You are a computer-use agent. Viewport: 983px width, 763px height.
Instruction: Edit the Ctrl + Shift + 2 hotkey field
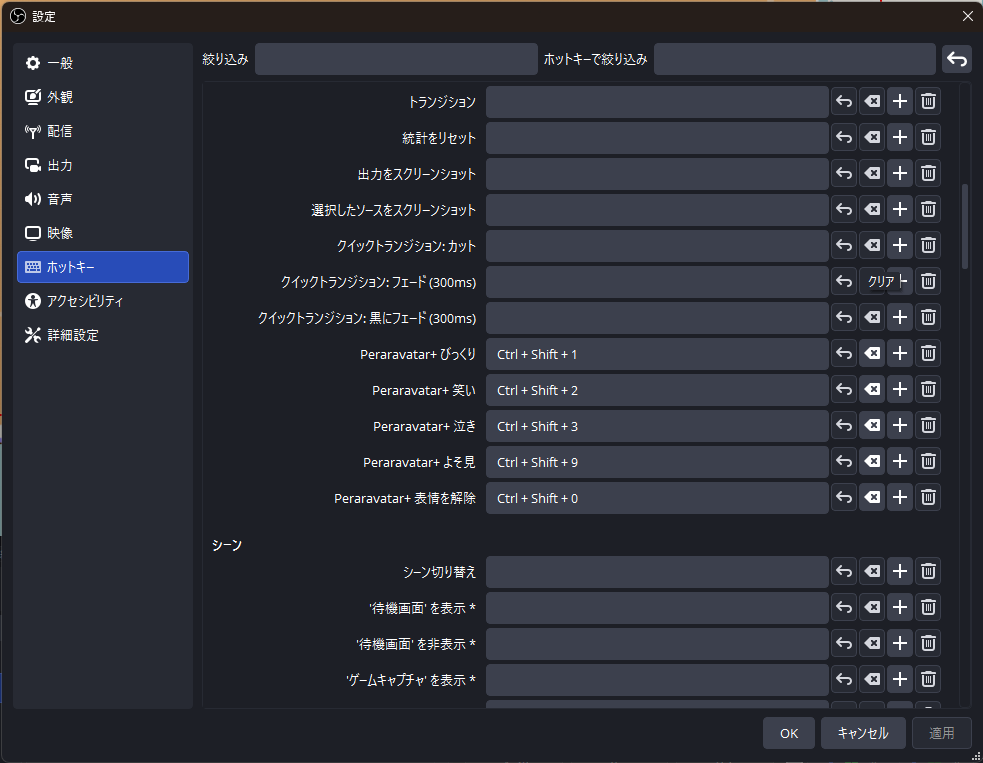[657, 390]
